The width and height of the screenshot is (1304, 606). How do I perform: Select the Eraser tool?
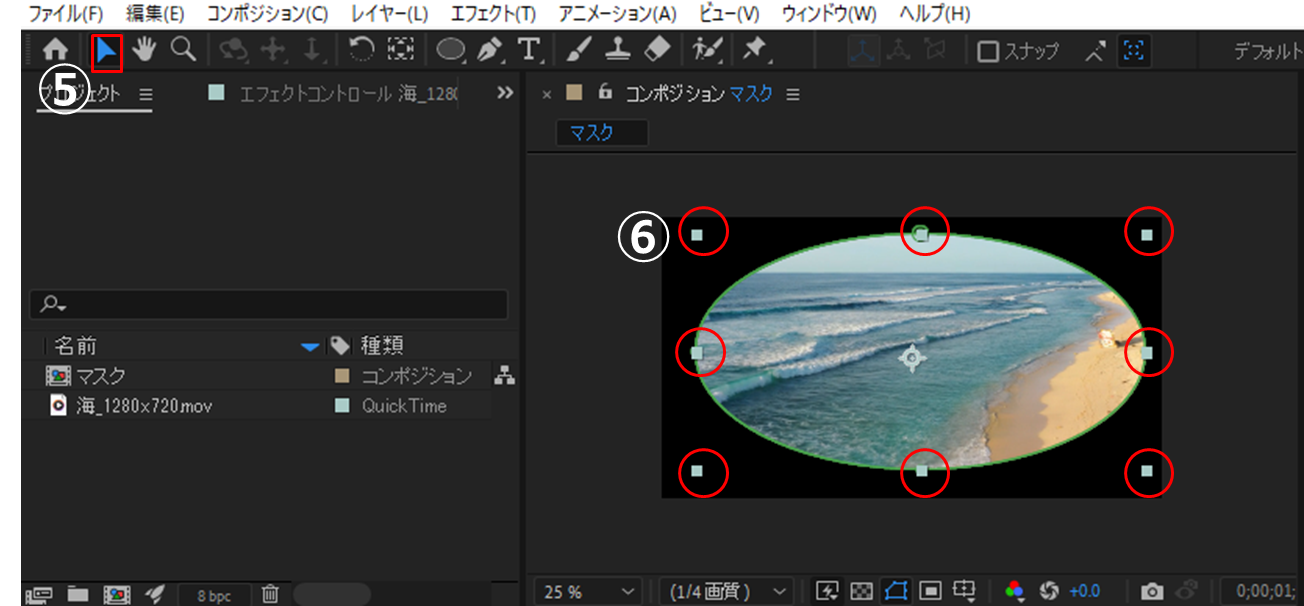coord(656,50)
